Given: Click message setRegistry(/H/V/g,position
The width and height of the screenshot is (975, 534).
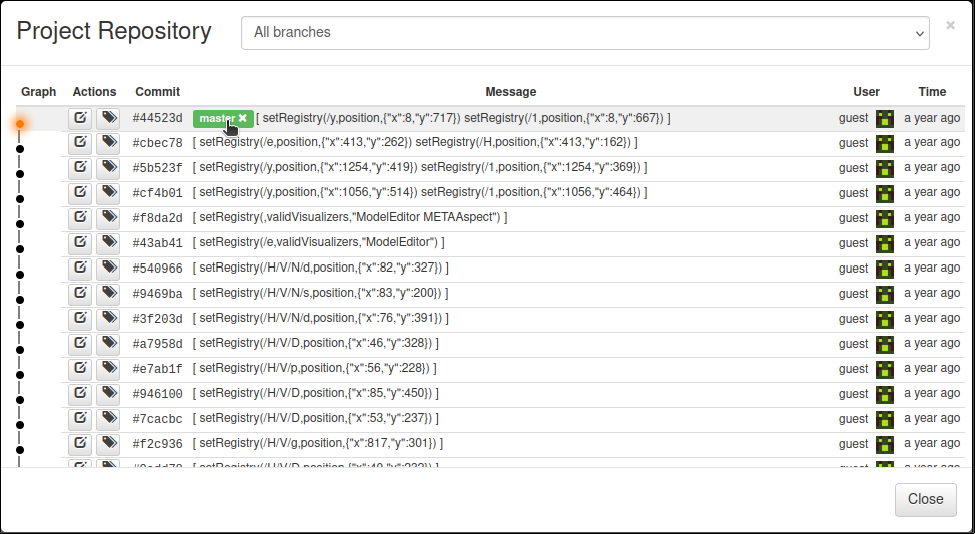Looking at the screenshot, I should coord(318,443).
